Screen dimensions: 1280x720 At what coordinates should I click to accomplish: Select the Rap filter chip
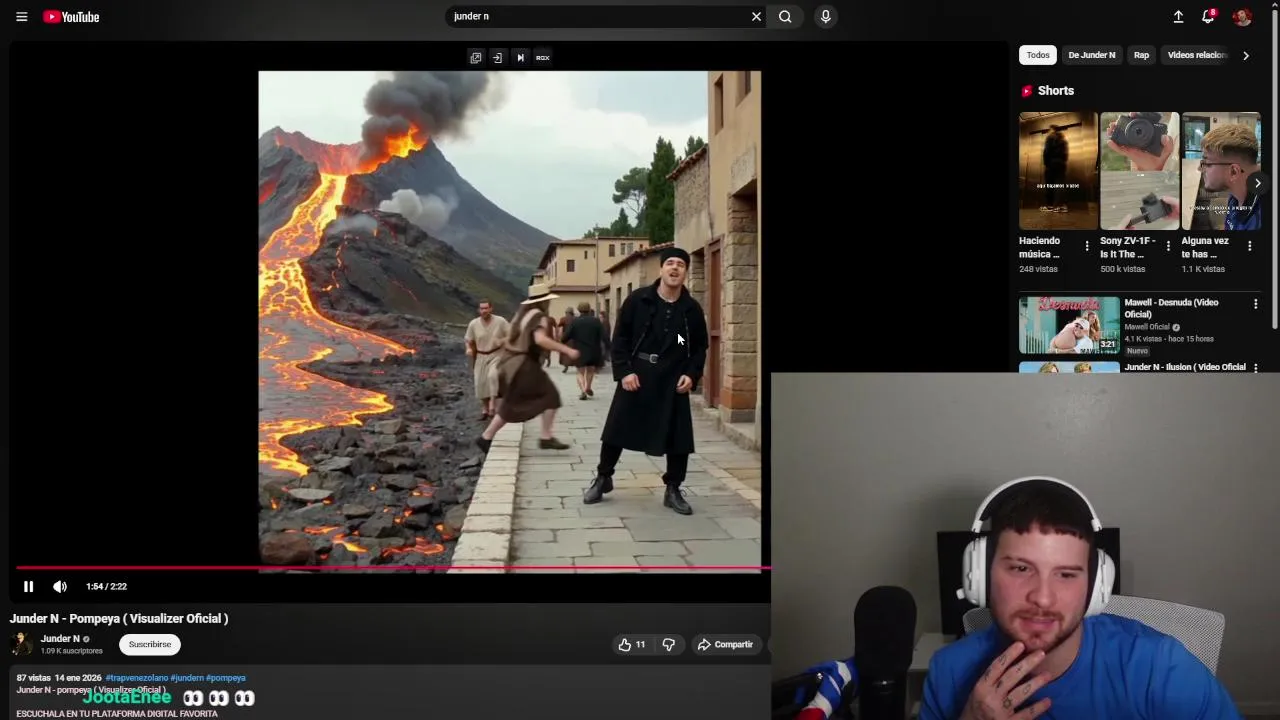[x=1141, y=55]
